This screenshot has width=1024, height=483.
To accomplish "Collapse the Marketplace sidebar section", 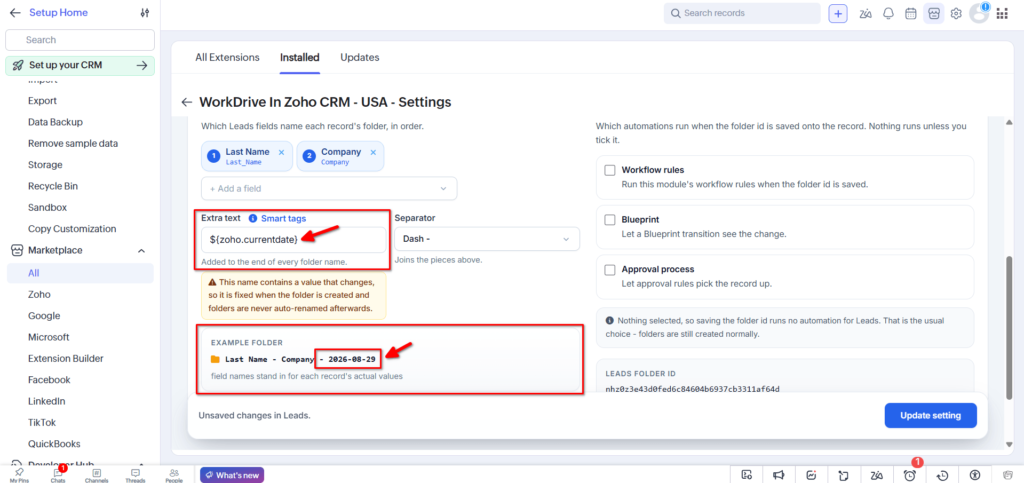I will tap(140, 251).
